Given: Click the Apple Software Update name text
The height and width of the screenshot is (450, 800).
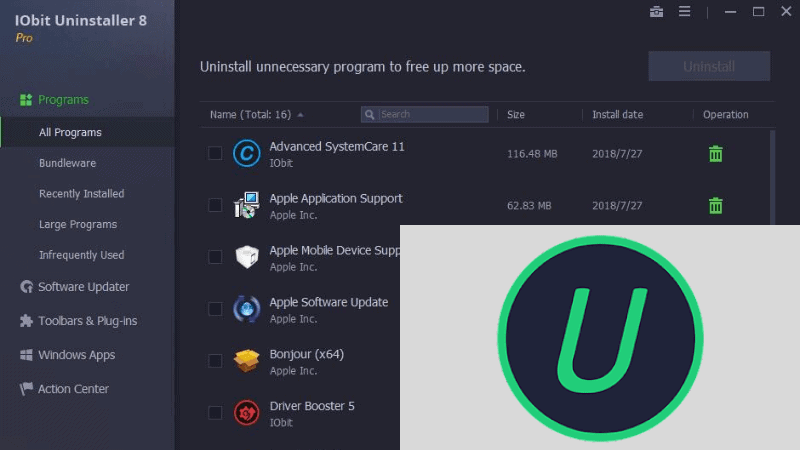Looking at the screenshot, I should point(329,302).
